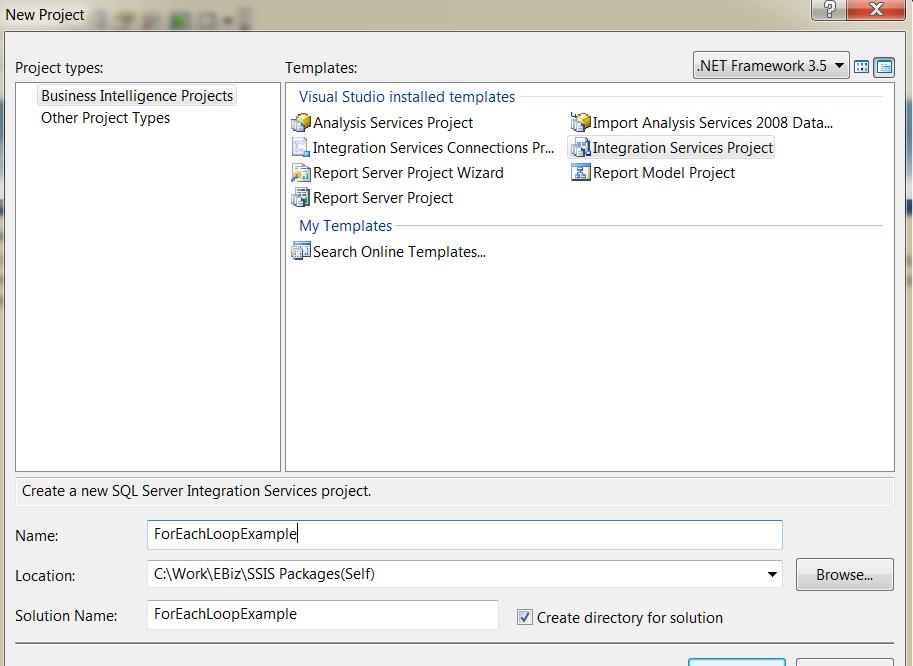Click the Browse... button
This screenshot has width=913, height=666.
click(x=843, y=575)
